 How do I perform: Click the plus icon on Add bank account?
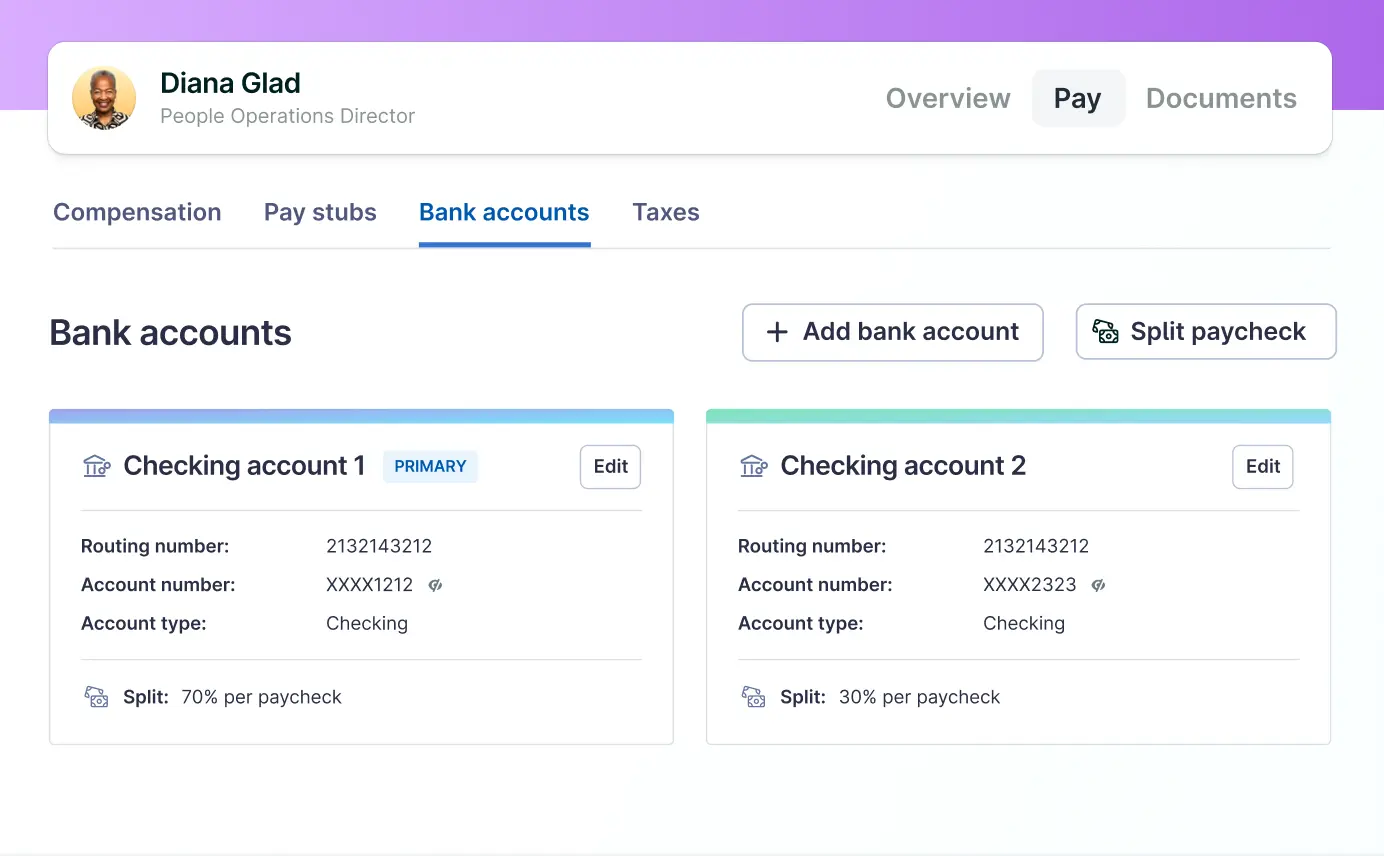pyautogui.click(x=777, y=332)
